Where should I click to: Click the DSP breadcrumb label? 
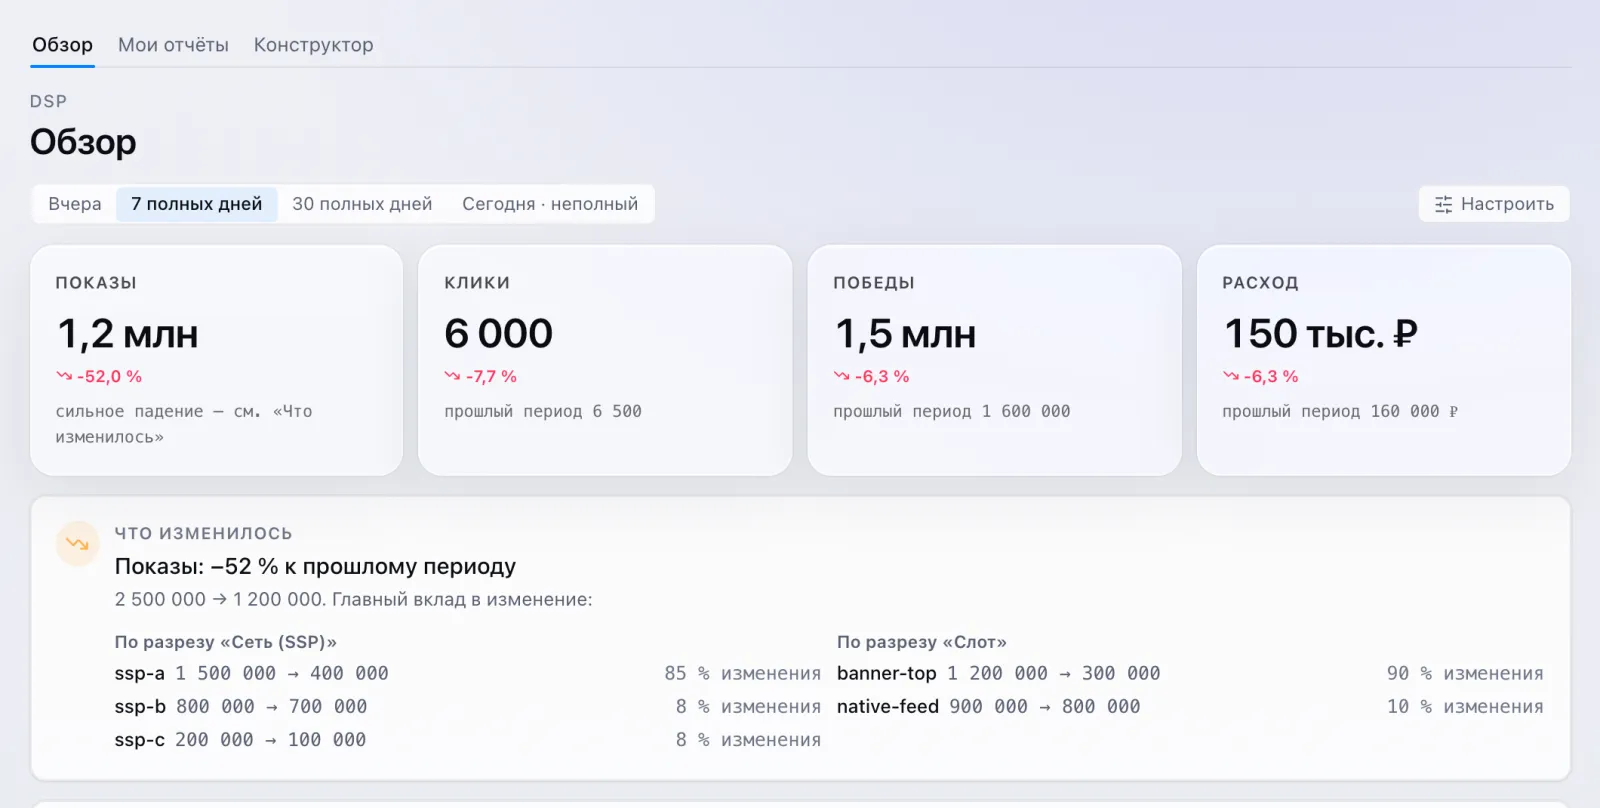48,101
